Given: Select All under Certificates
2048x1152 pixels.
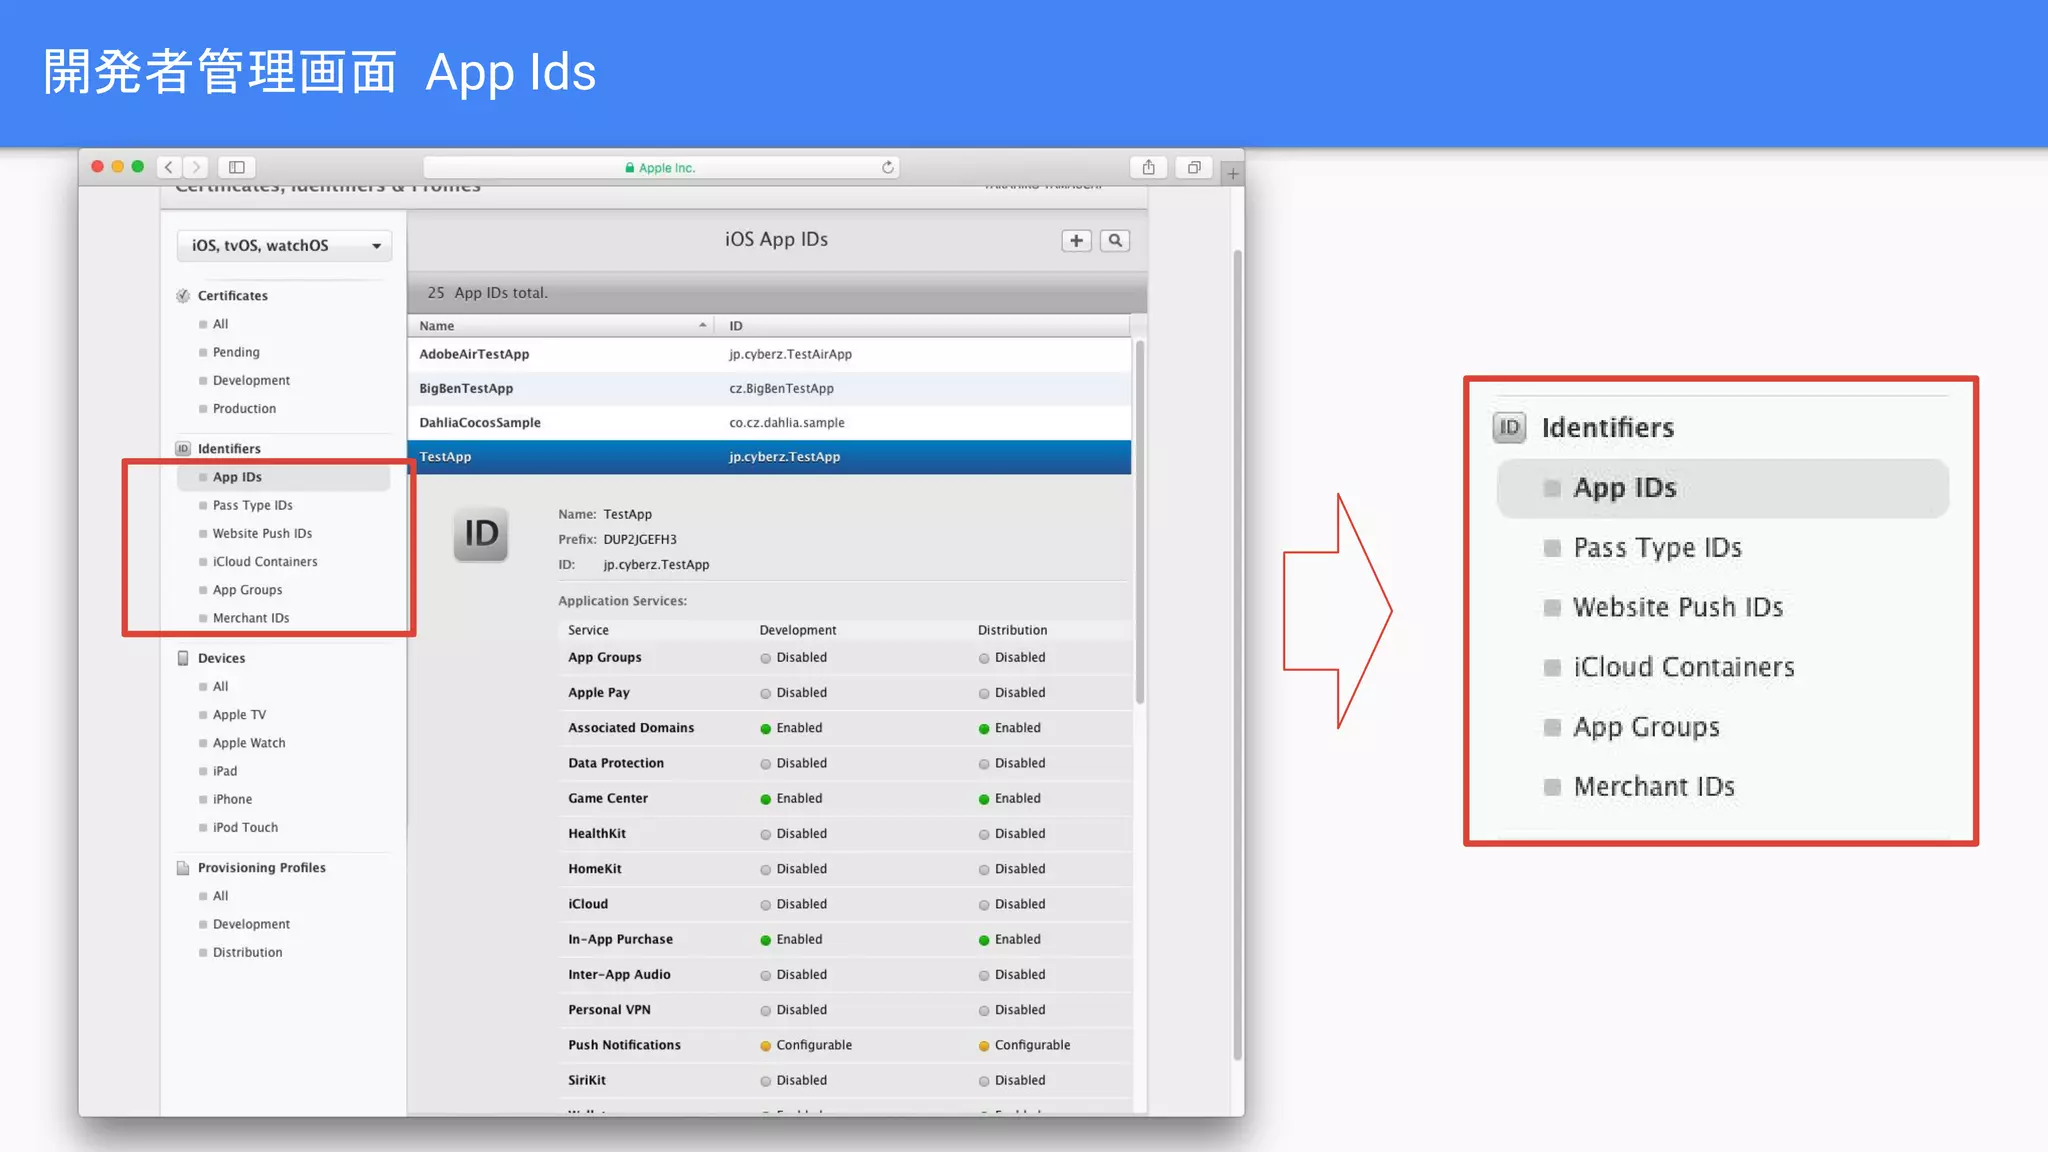Looking at the screenshot, I should (220, 324).
